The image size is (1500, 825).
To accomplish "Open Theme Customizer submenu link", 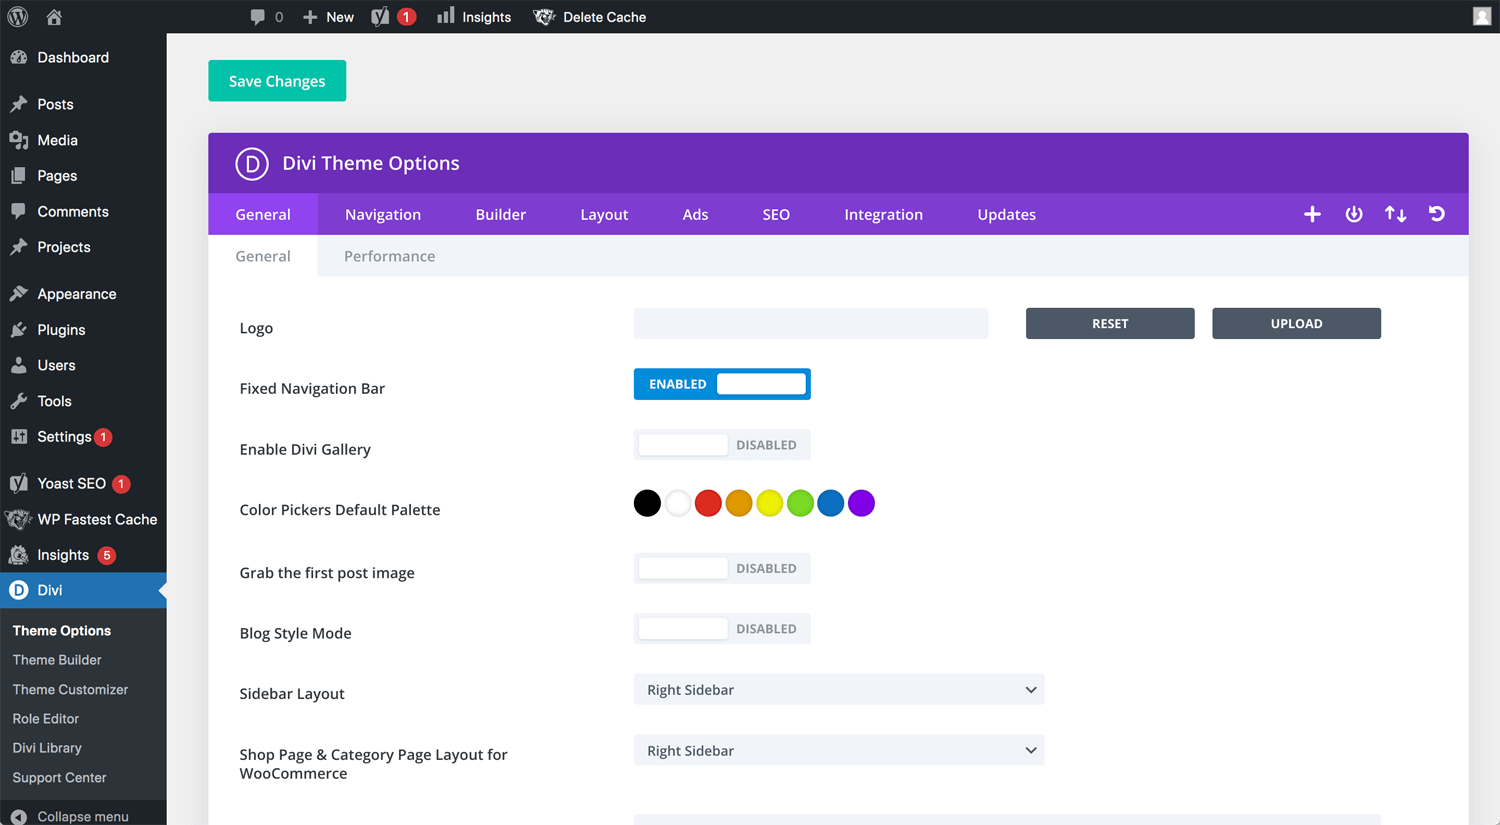I will click(70, 689).
